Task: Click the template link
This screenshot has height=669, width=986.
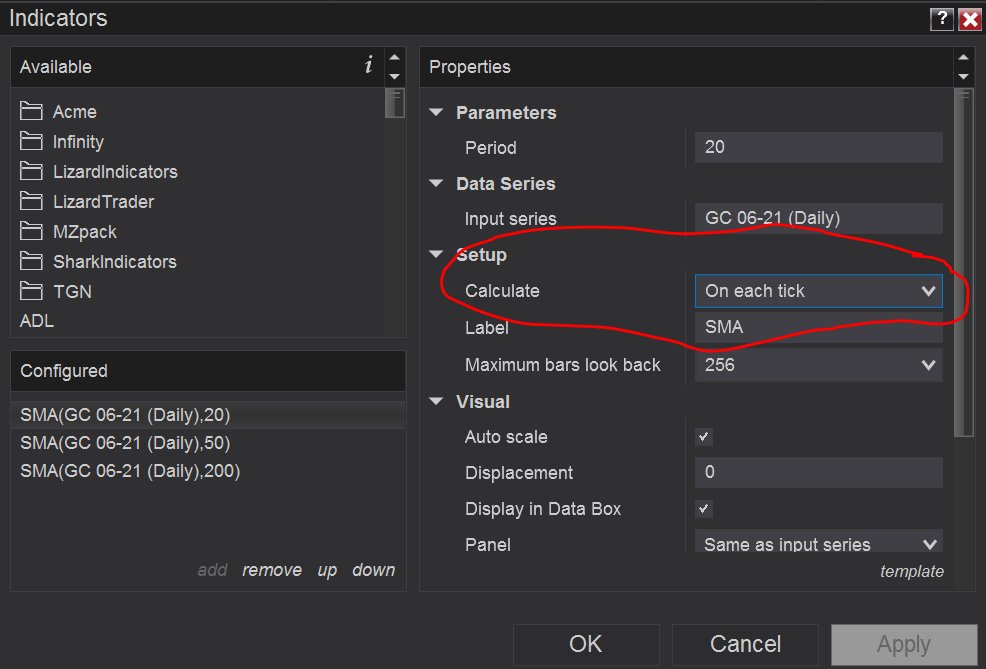Action: coord(912,571)
